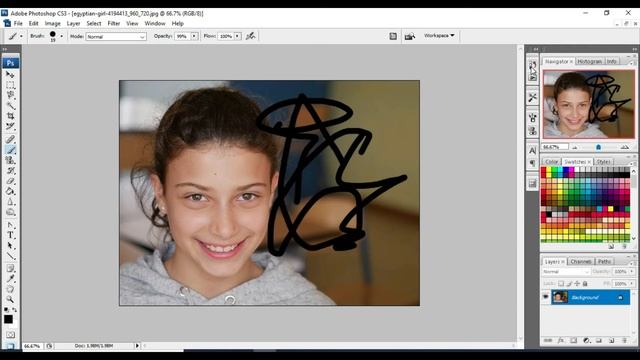This screenshot has width=640, height=360.
Task: Select the Horizontal Type tool
Action: click(10, 236)
